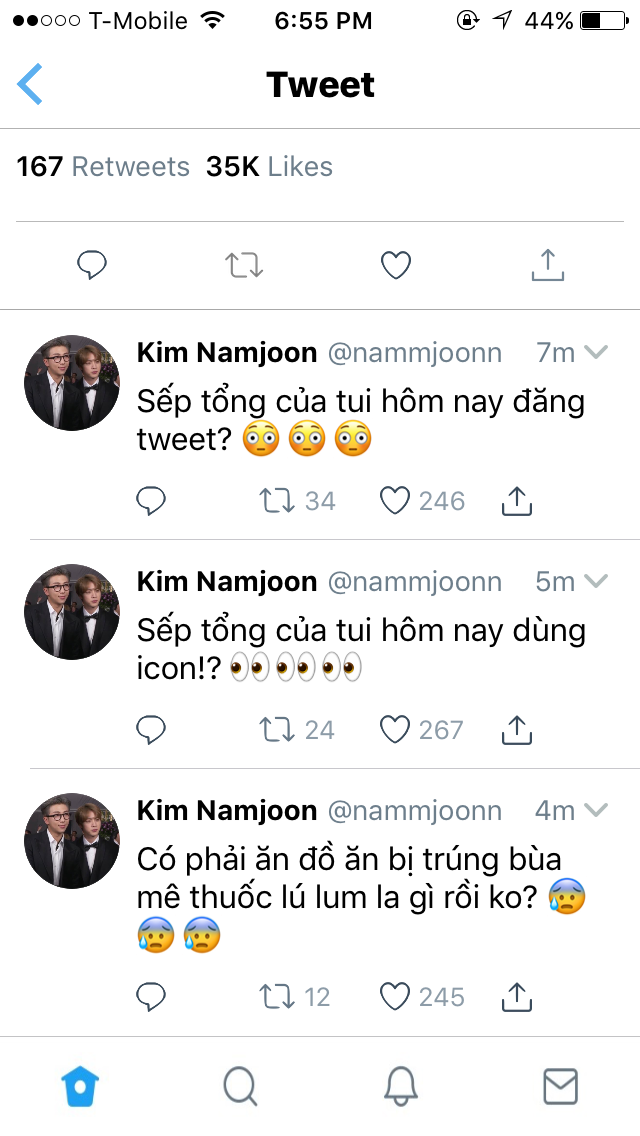This screenshot has height=1136, width=640.
Task: Like the main tweet
Action: coord(396,265)
